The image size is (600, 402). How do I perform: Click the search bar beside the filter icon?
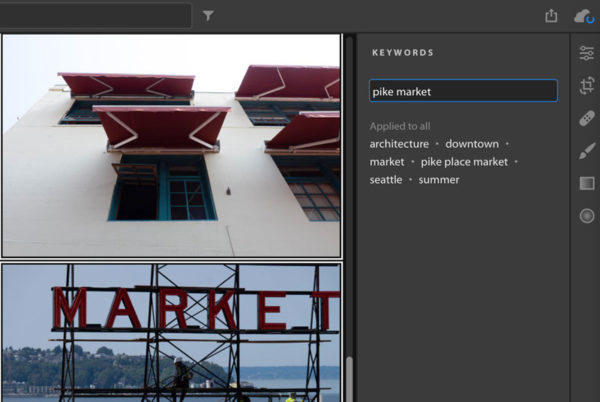pos(95,16)
